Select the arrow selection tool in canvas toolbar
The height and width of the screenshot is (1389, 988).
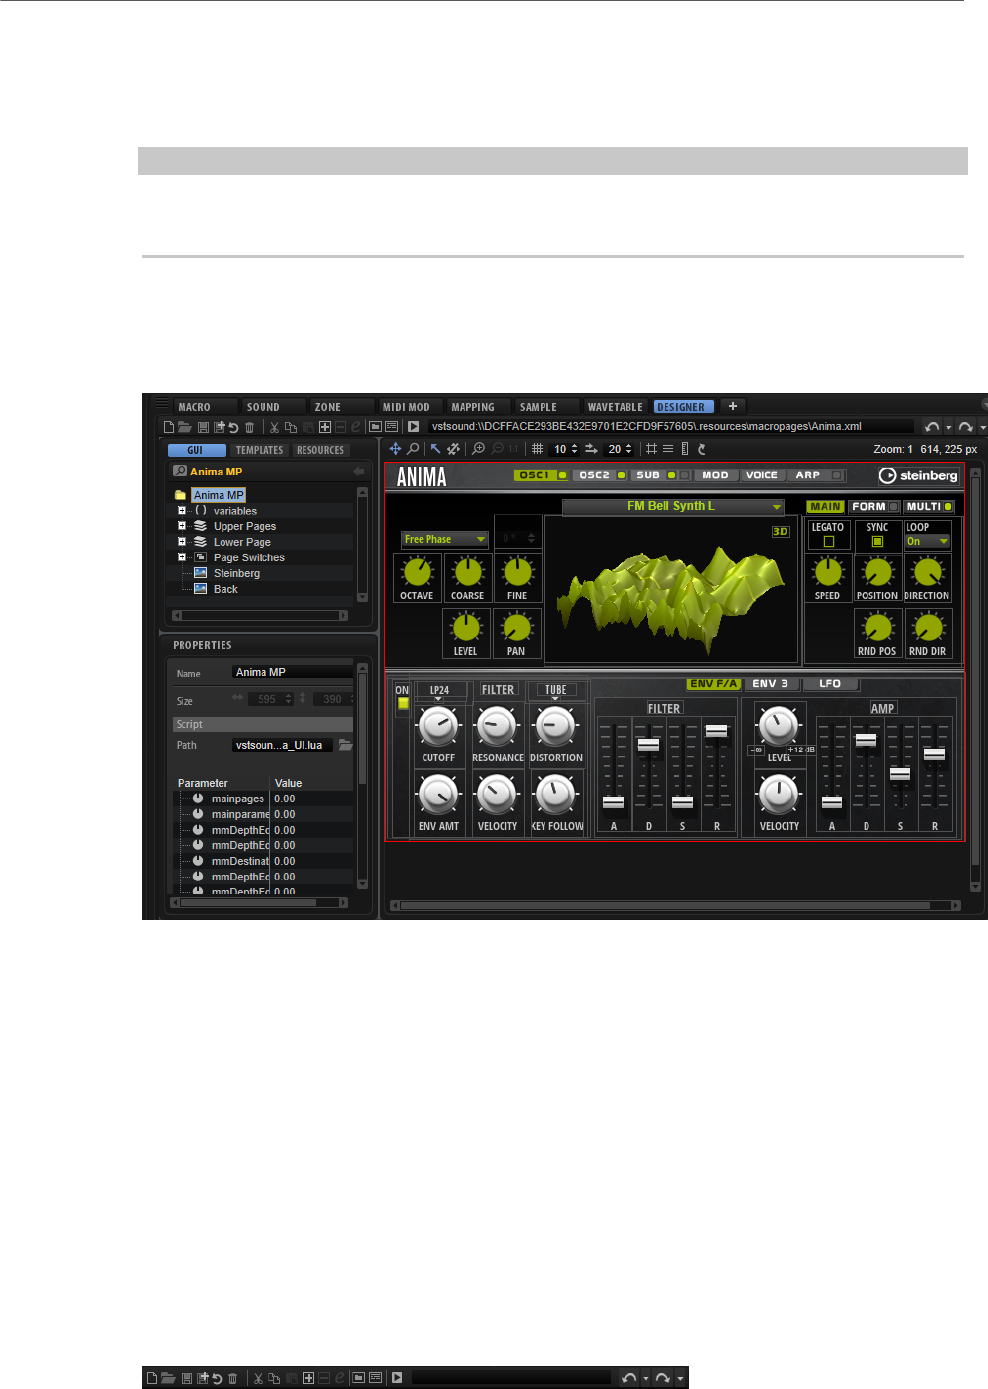[435, 449]
